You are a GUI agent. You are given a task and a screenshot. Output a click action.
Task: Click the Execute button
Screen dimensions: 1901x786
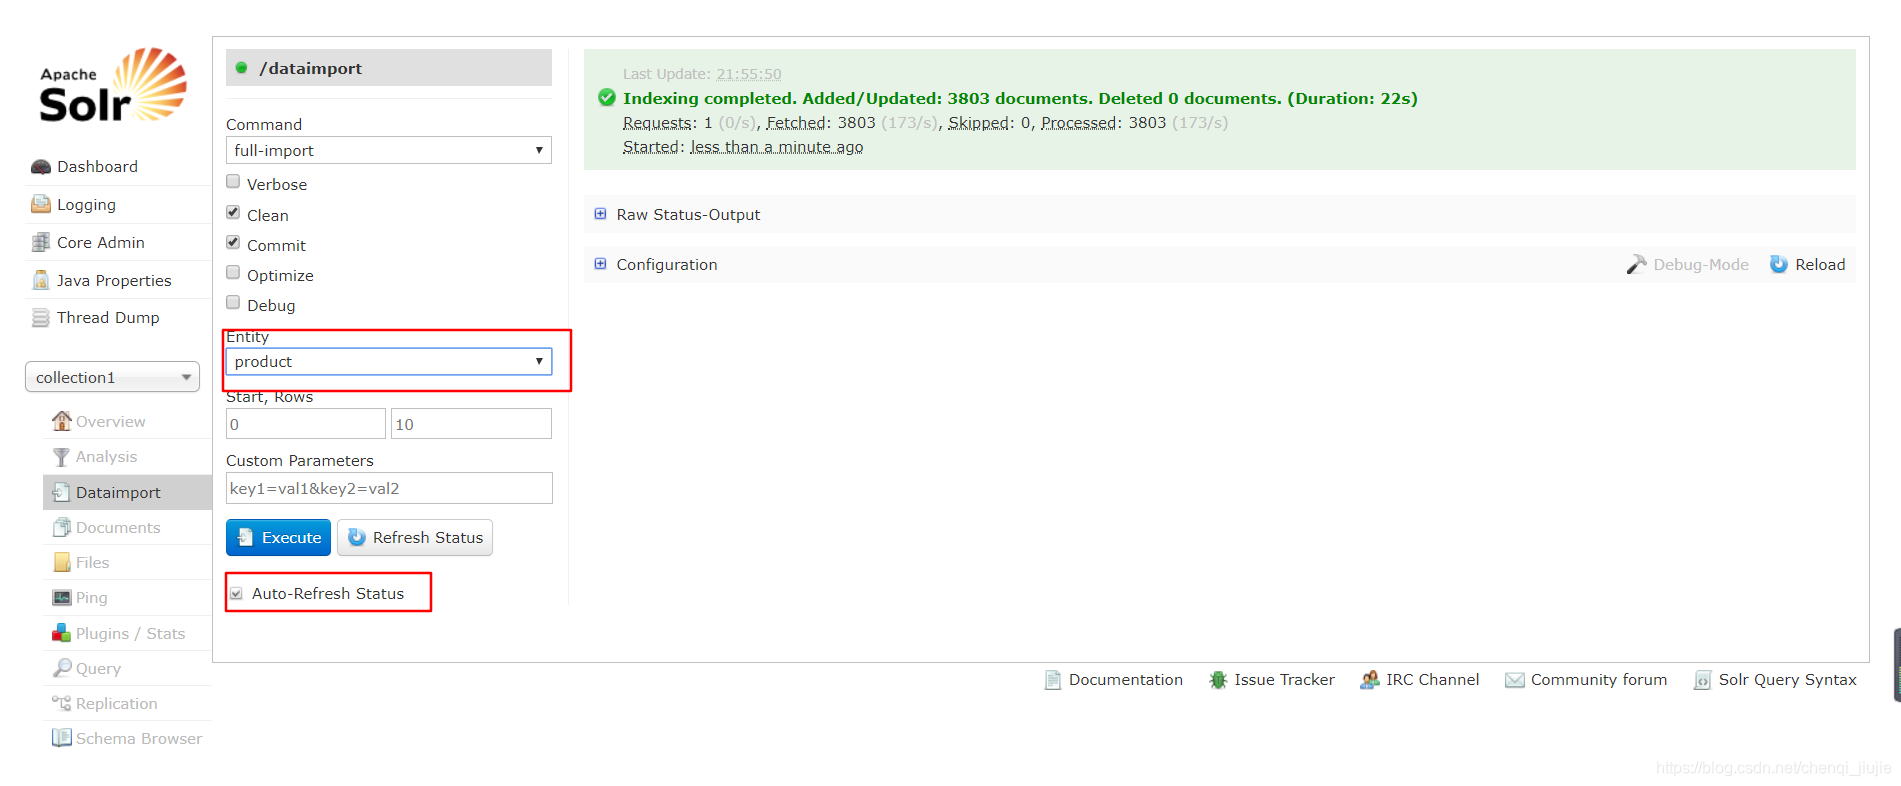pyautogui.click(x=278, y=538)
